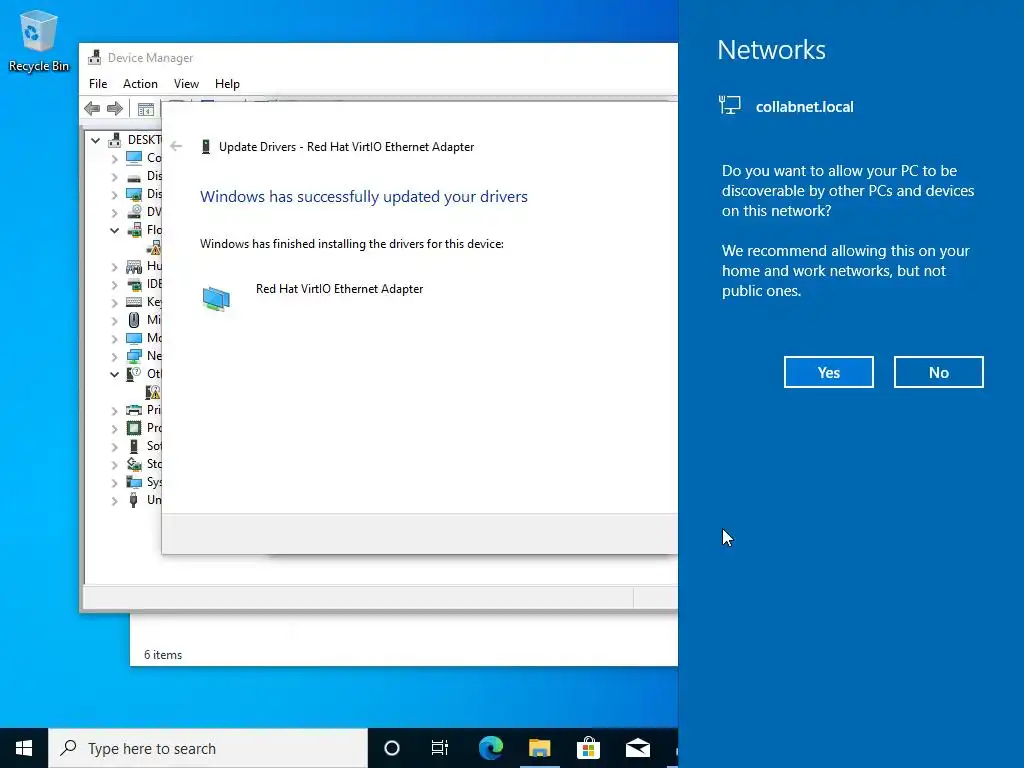Select the warning device under Other devices
Image resolution: width=1024 pixels, height=768 pixels.
[153, 392]
